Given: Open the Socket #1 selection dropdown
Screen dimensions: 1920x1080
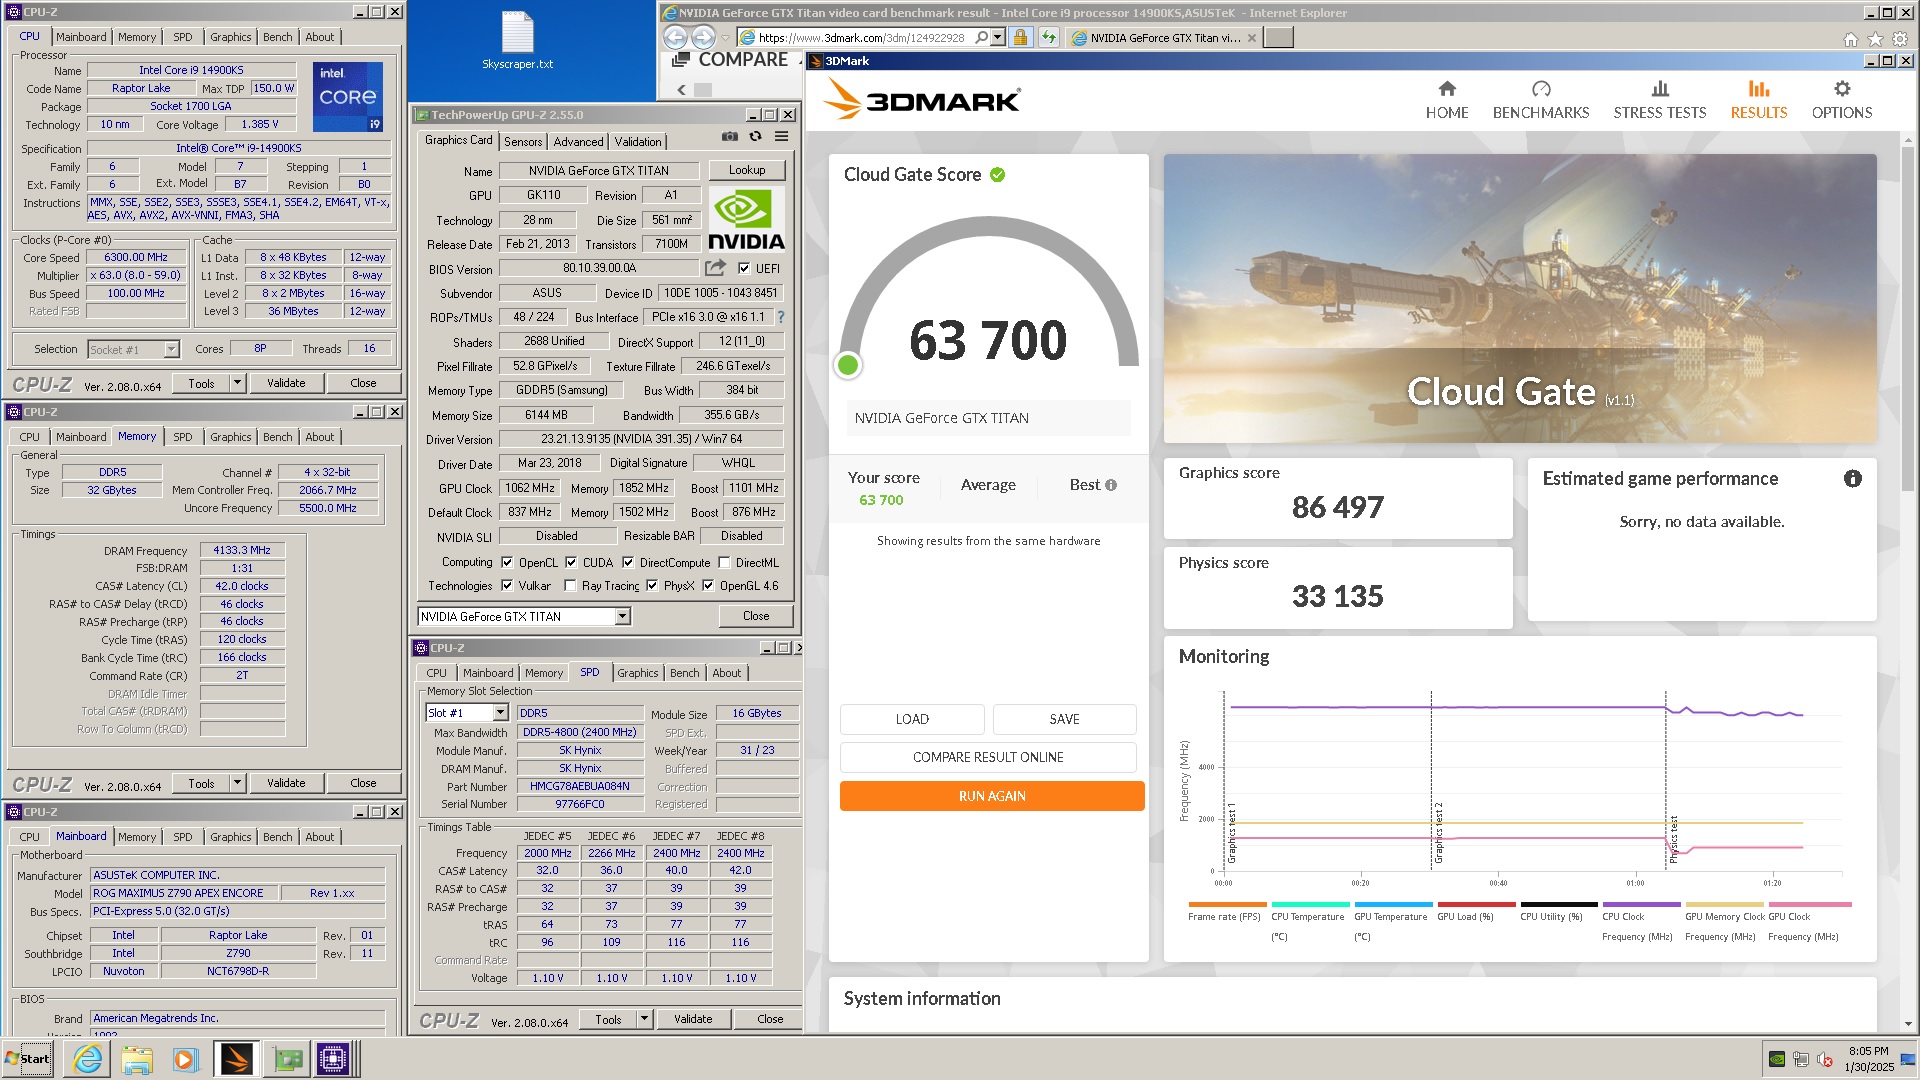Looking at the screenshot, I should pyautogui.click(x=171, y=350).
